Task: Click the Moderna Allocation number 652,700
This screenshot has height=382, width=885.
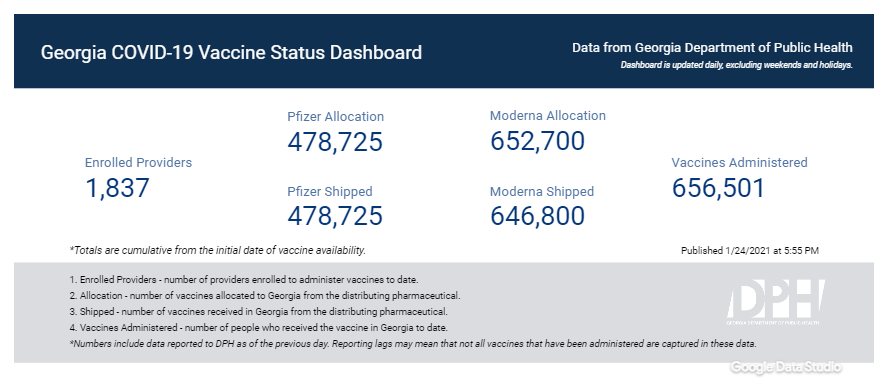Action: (537, 140)
